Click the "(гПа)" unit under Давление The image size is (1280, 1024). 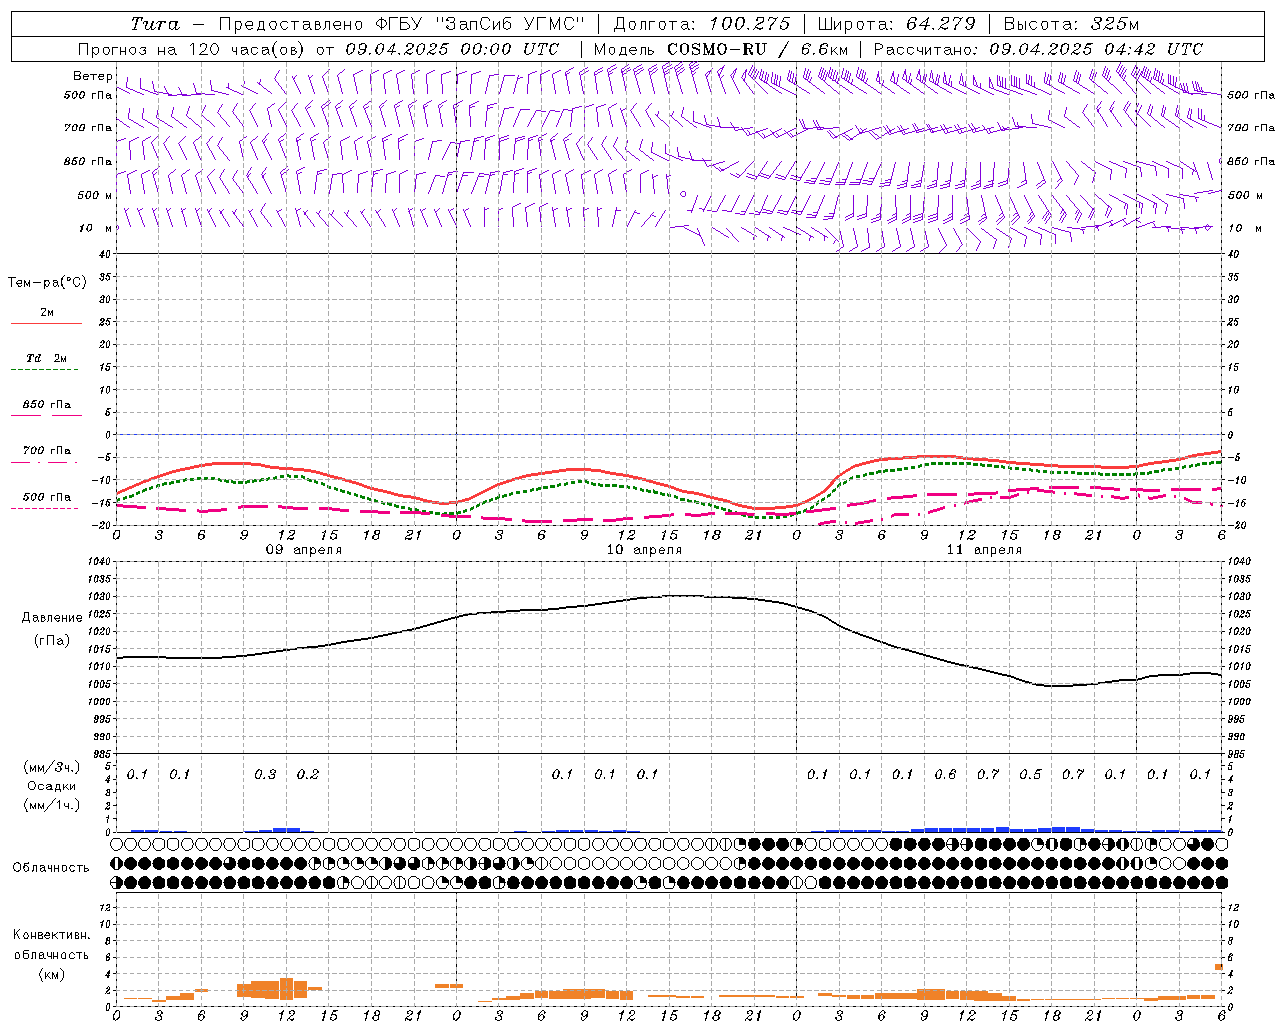pos(52,641)
